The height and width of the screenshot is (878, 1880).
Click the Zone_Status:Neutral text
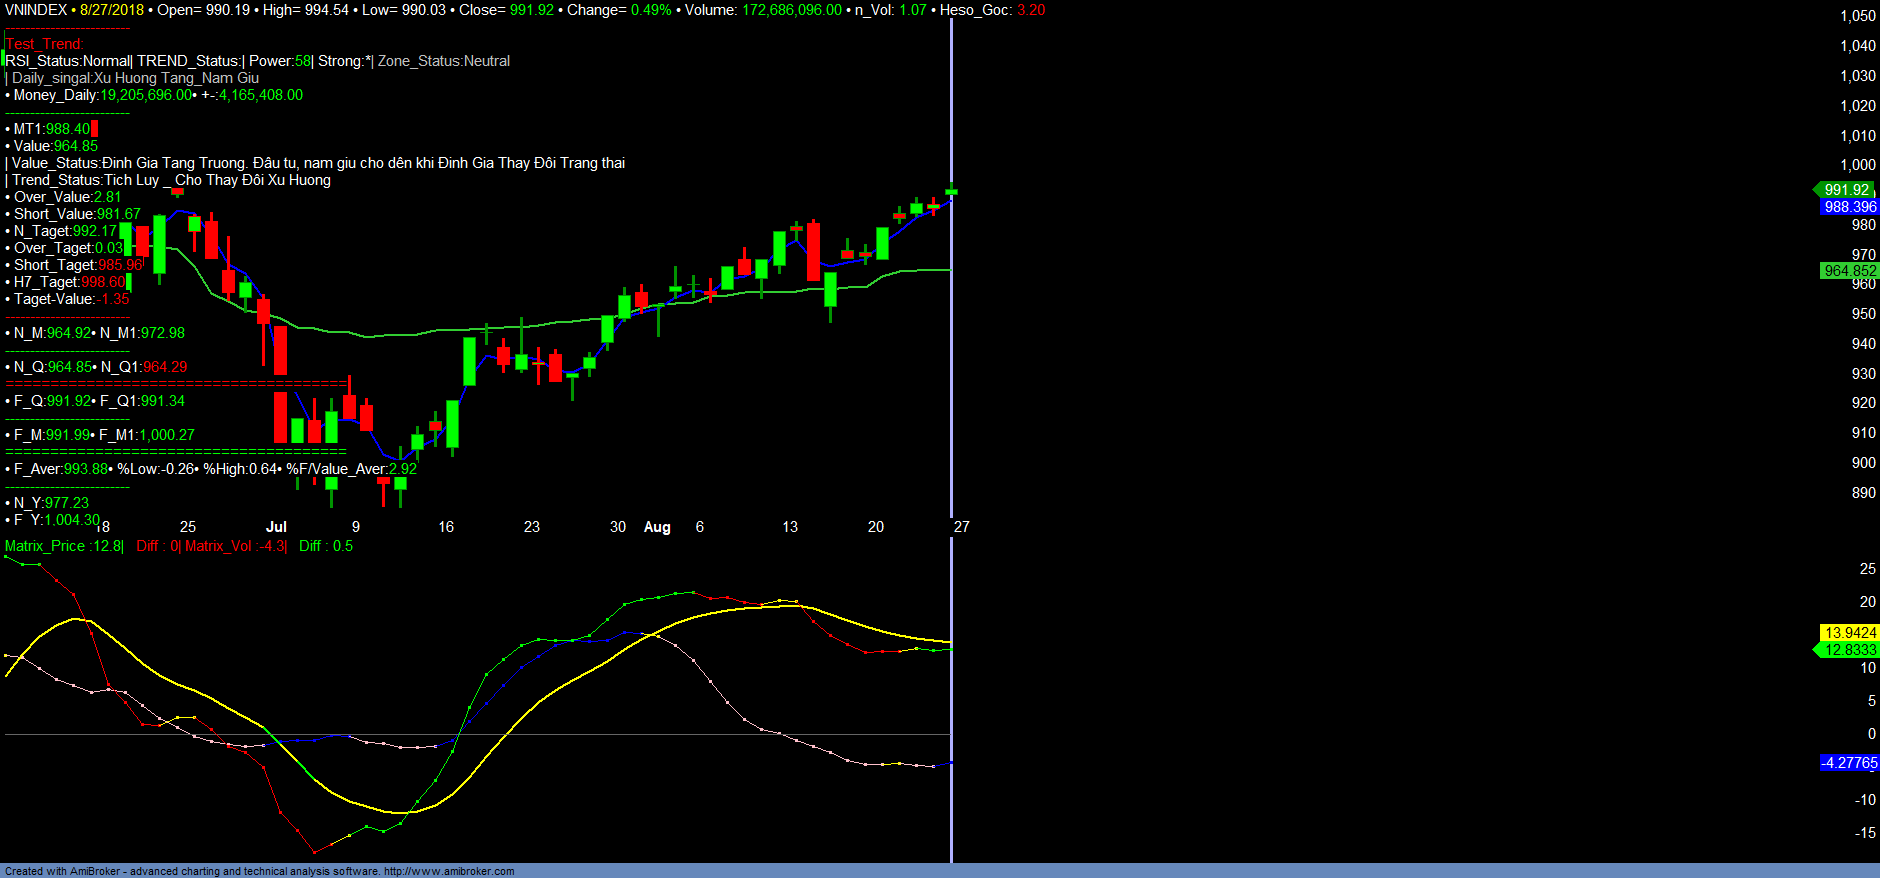tap(443, 61)
